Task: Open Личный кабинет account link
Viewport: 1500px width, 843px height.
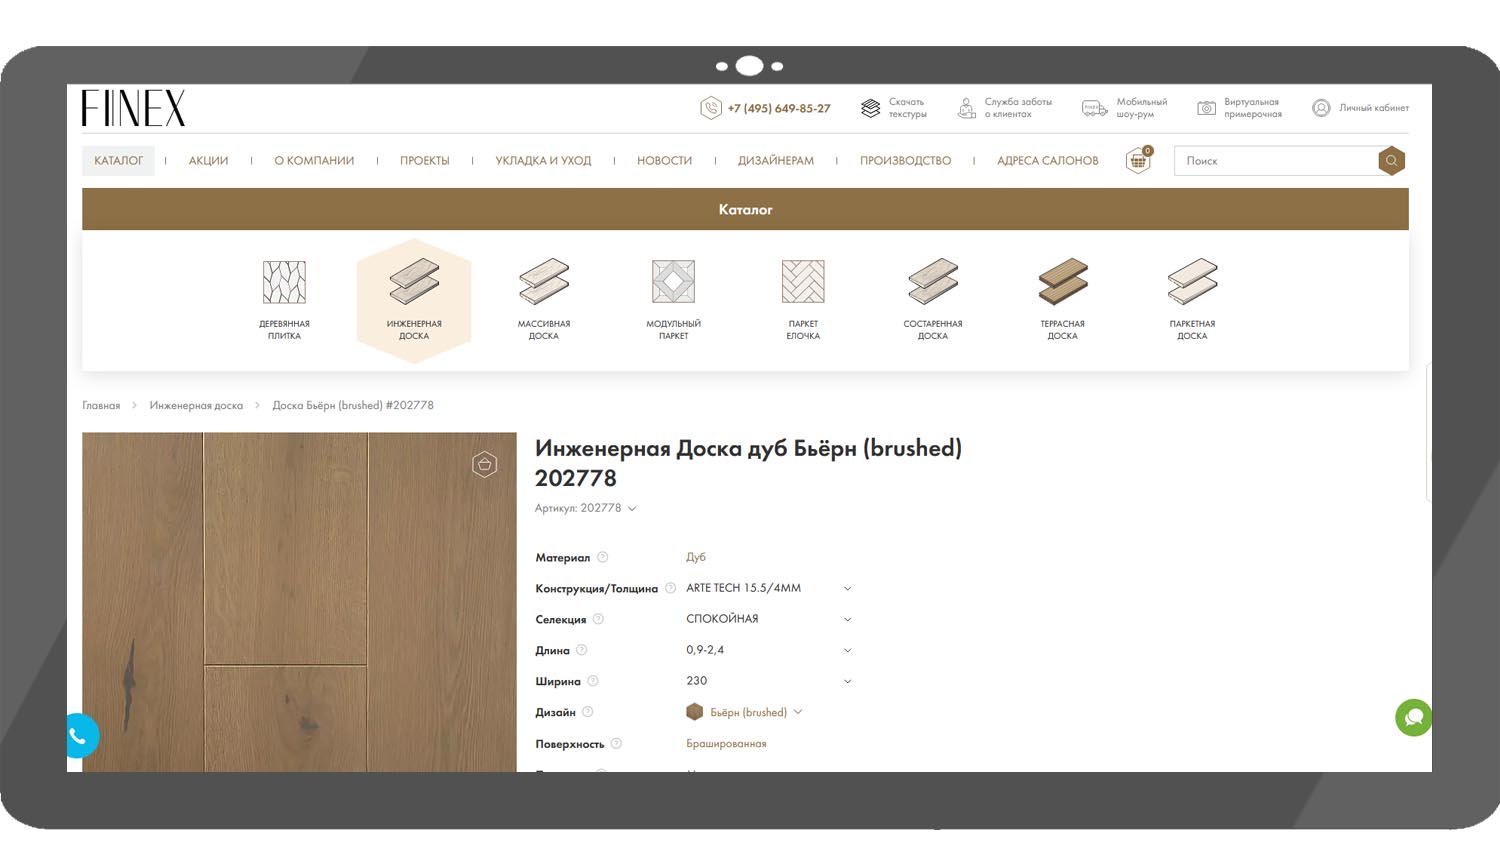Action: coord(1360,108)
